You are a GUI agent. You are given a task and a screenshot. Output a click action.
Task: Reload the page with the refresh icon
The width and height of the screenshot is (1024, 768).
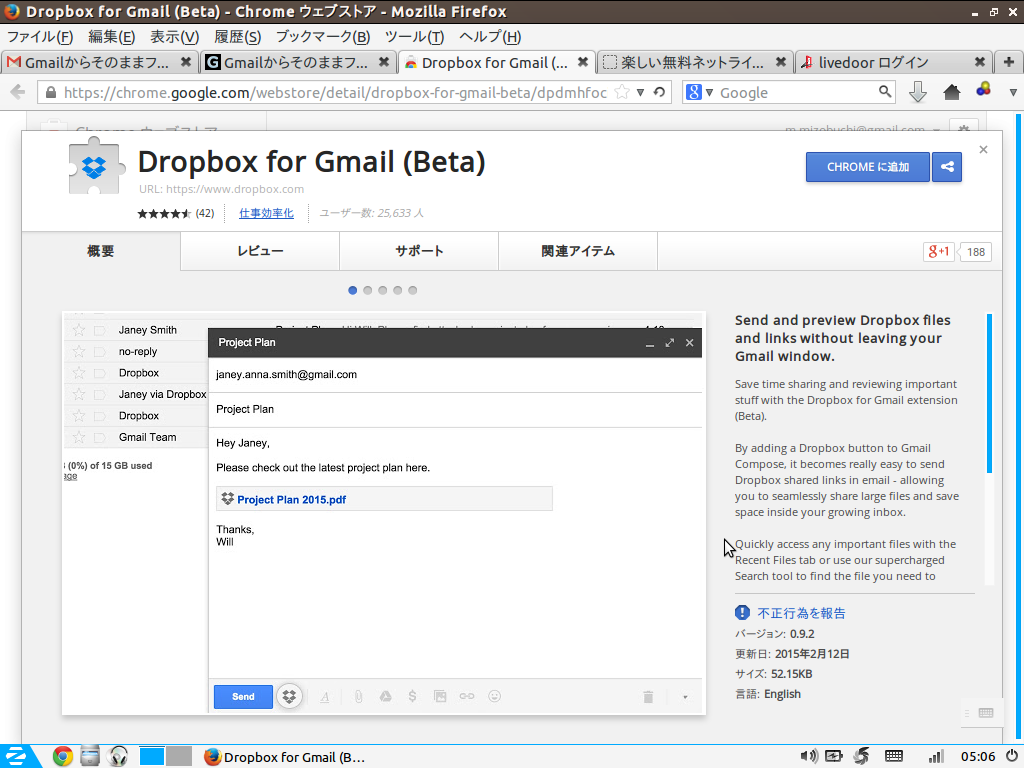click(660, 92)
